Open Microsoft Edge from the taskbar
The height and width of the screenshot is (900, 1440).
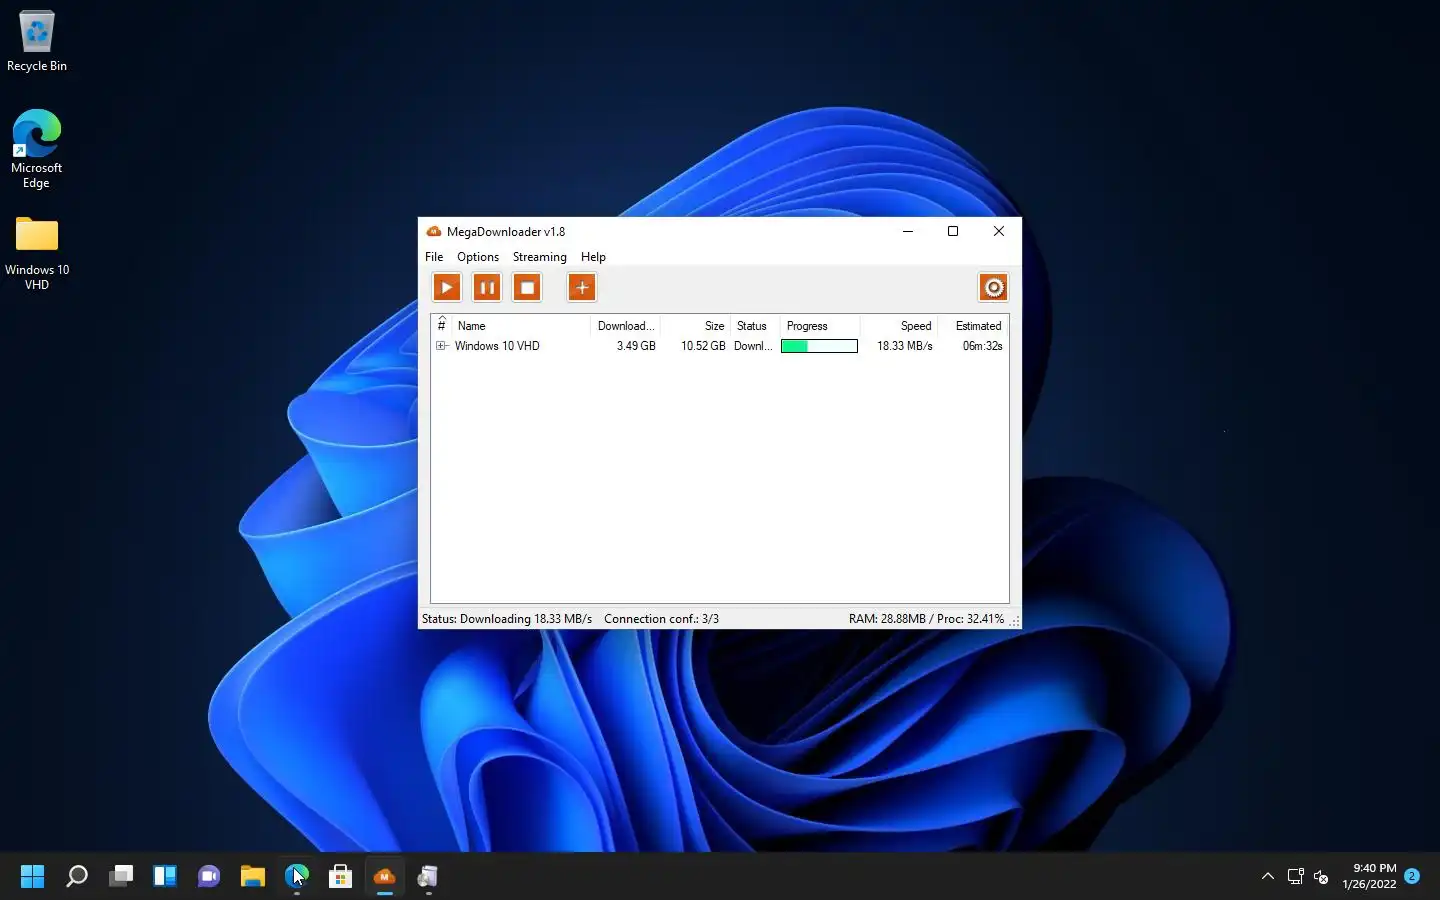[297, 877]
